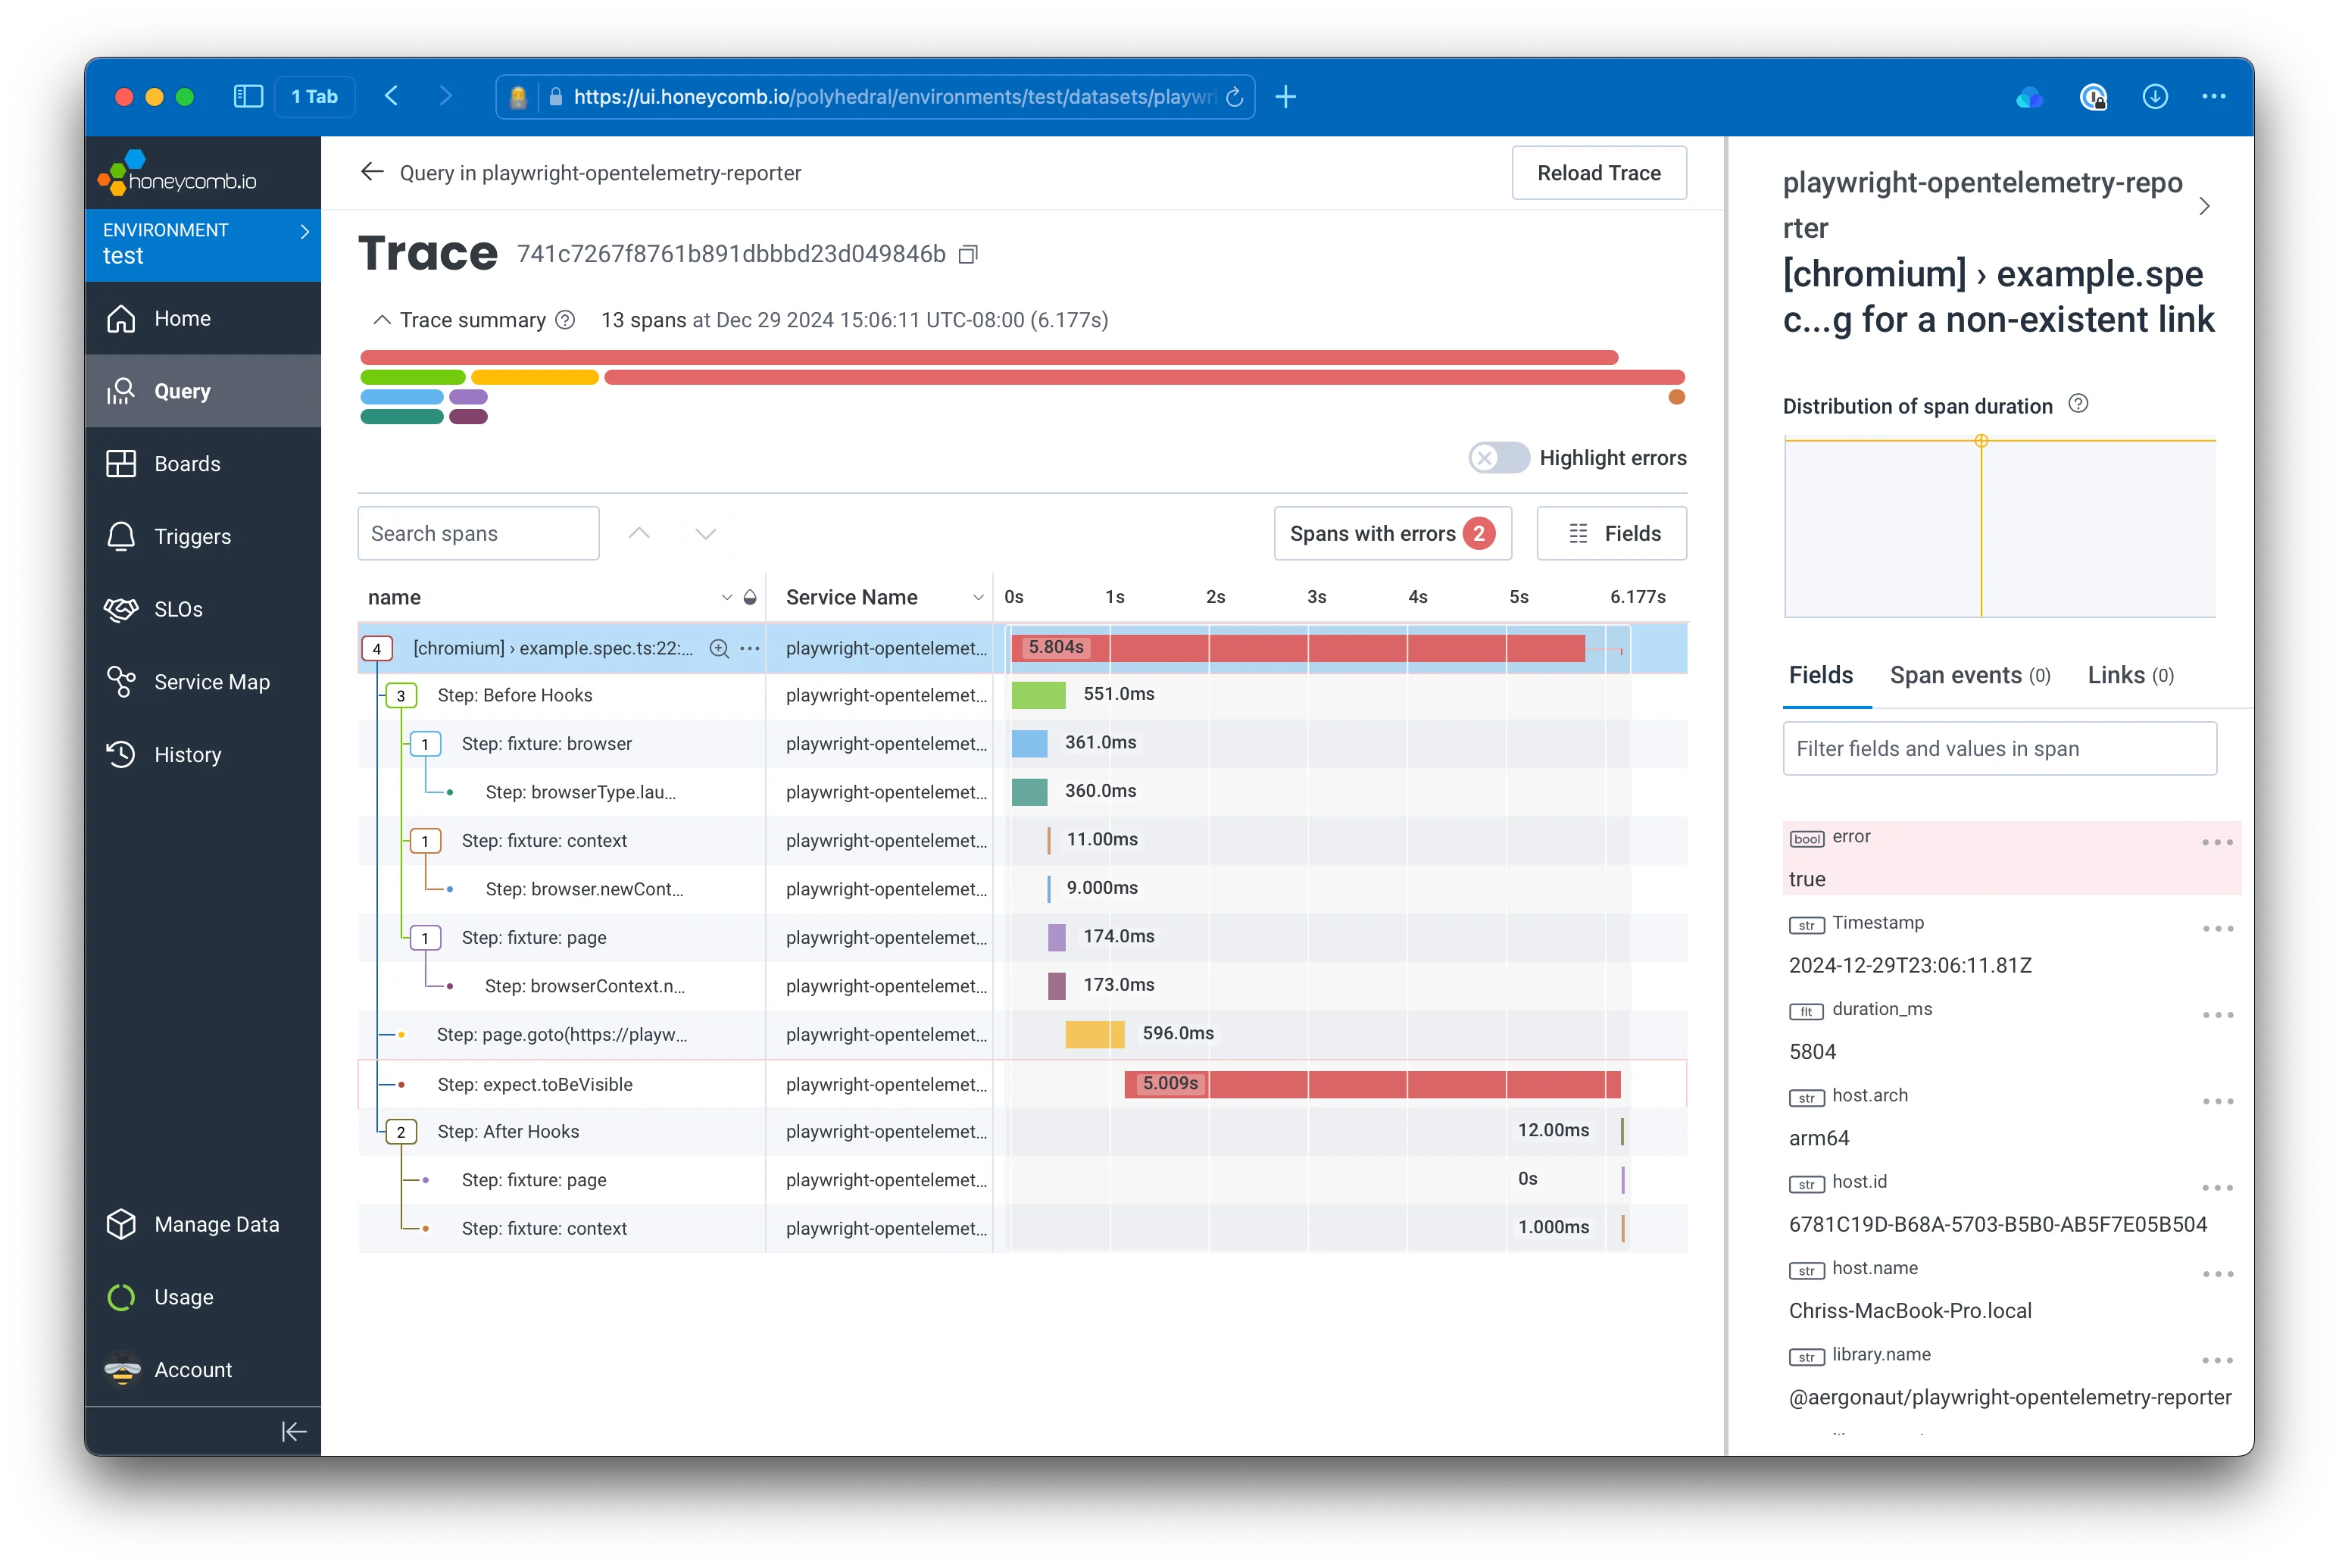Collapse the Before Hooks span children

click(x=401, y=696)
